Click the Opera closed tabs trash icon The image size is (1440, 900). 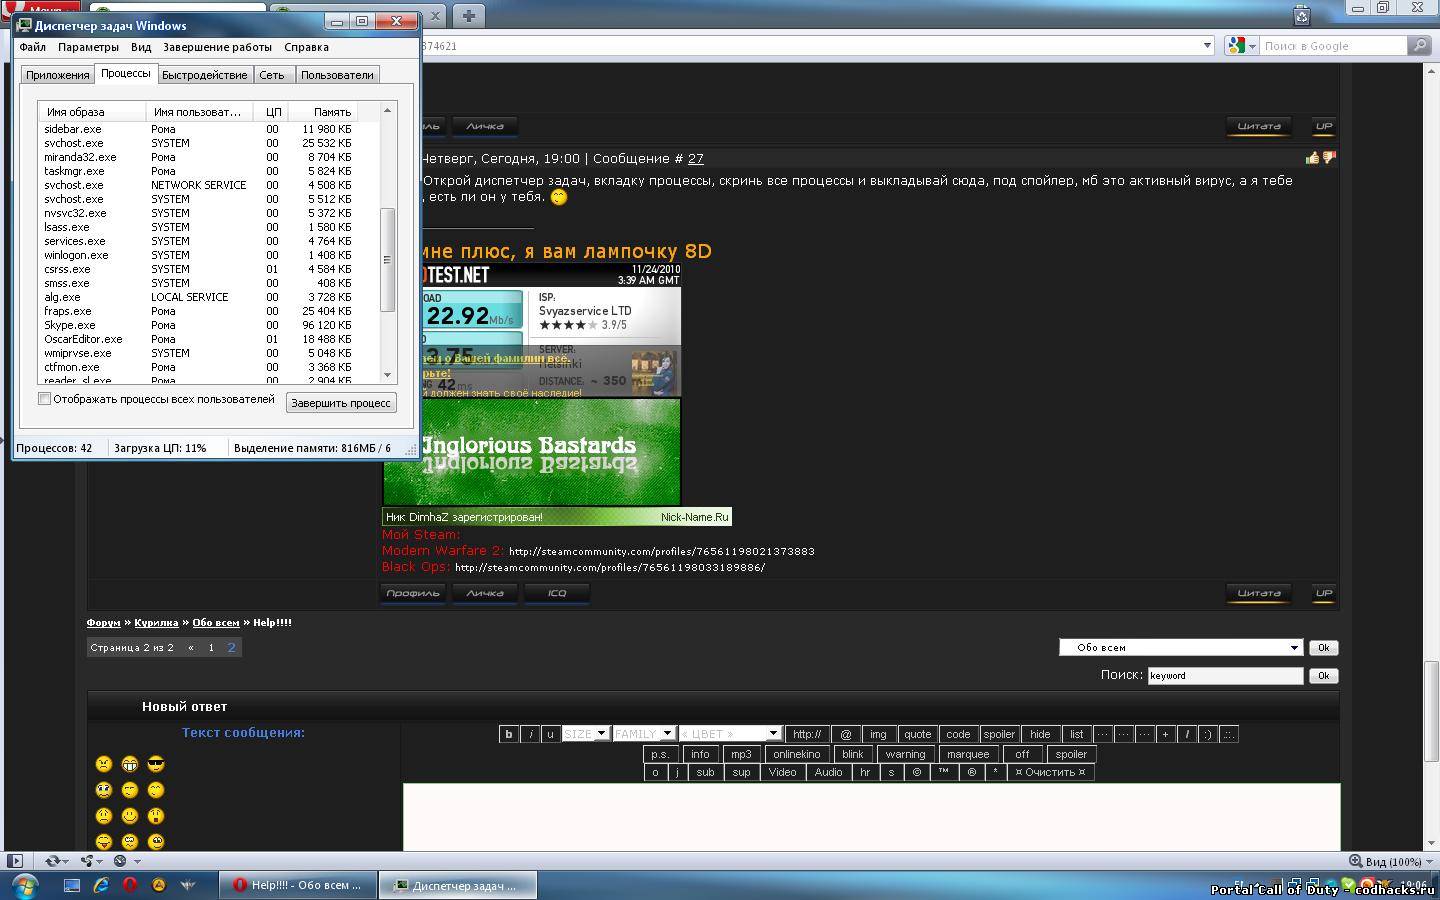(1302, 15)
